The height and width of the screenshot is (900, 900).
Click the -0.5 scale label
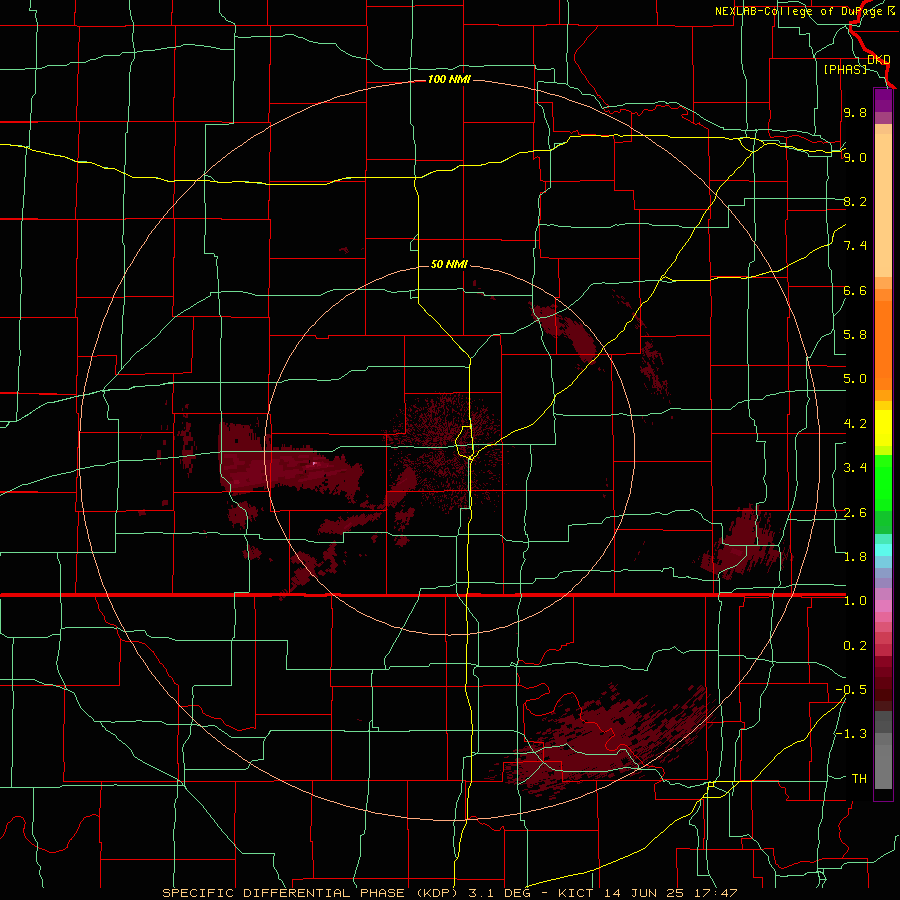(x=851, y=690)
